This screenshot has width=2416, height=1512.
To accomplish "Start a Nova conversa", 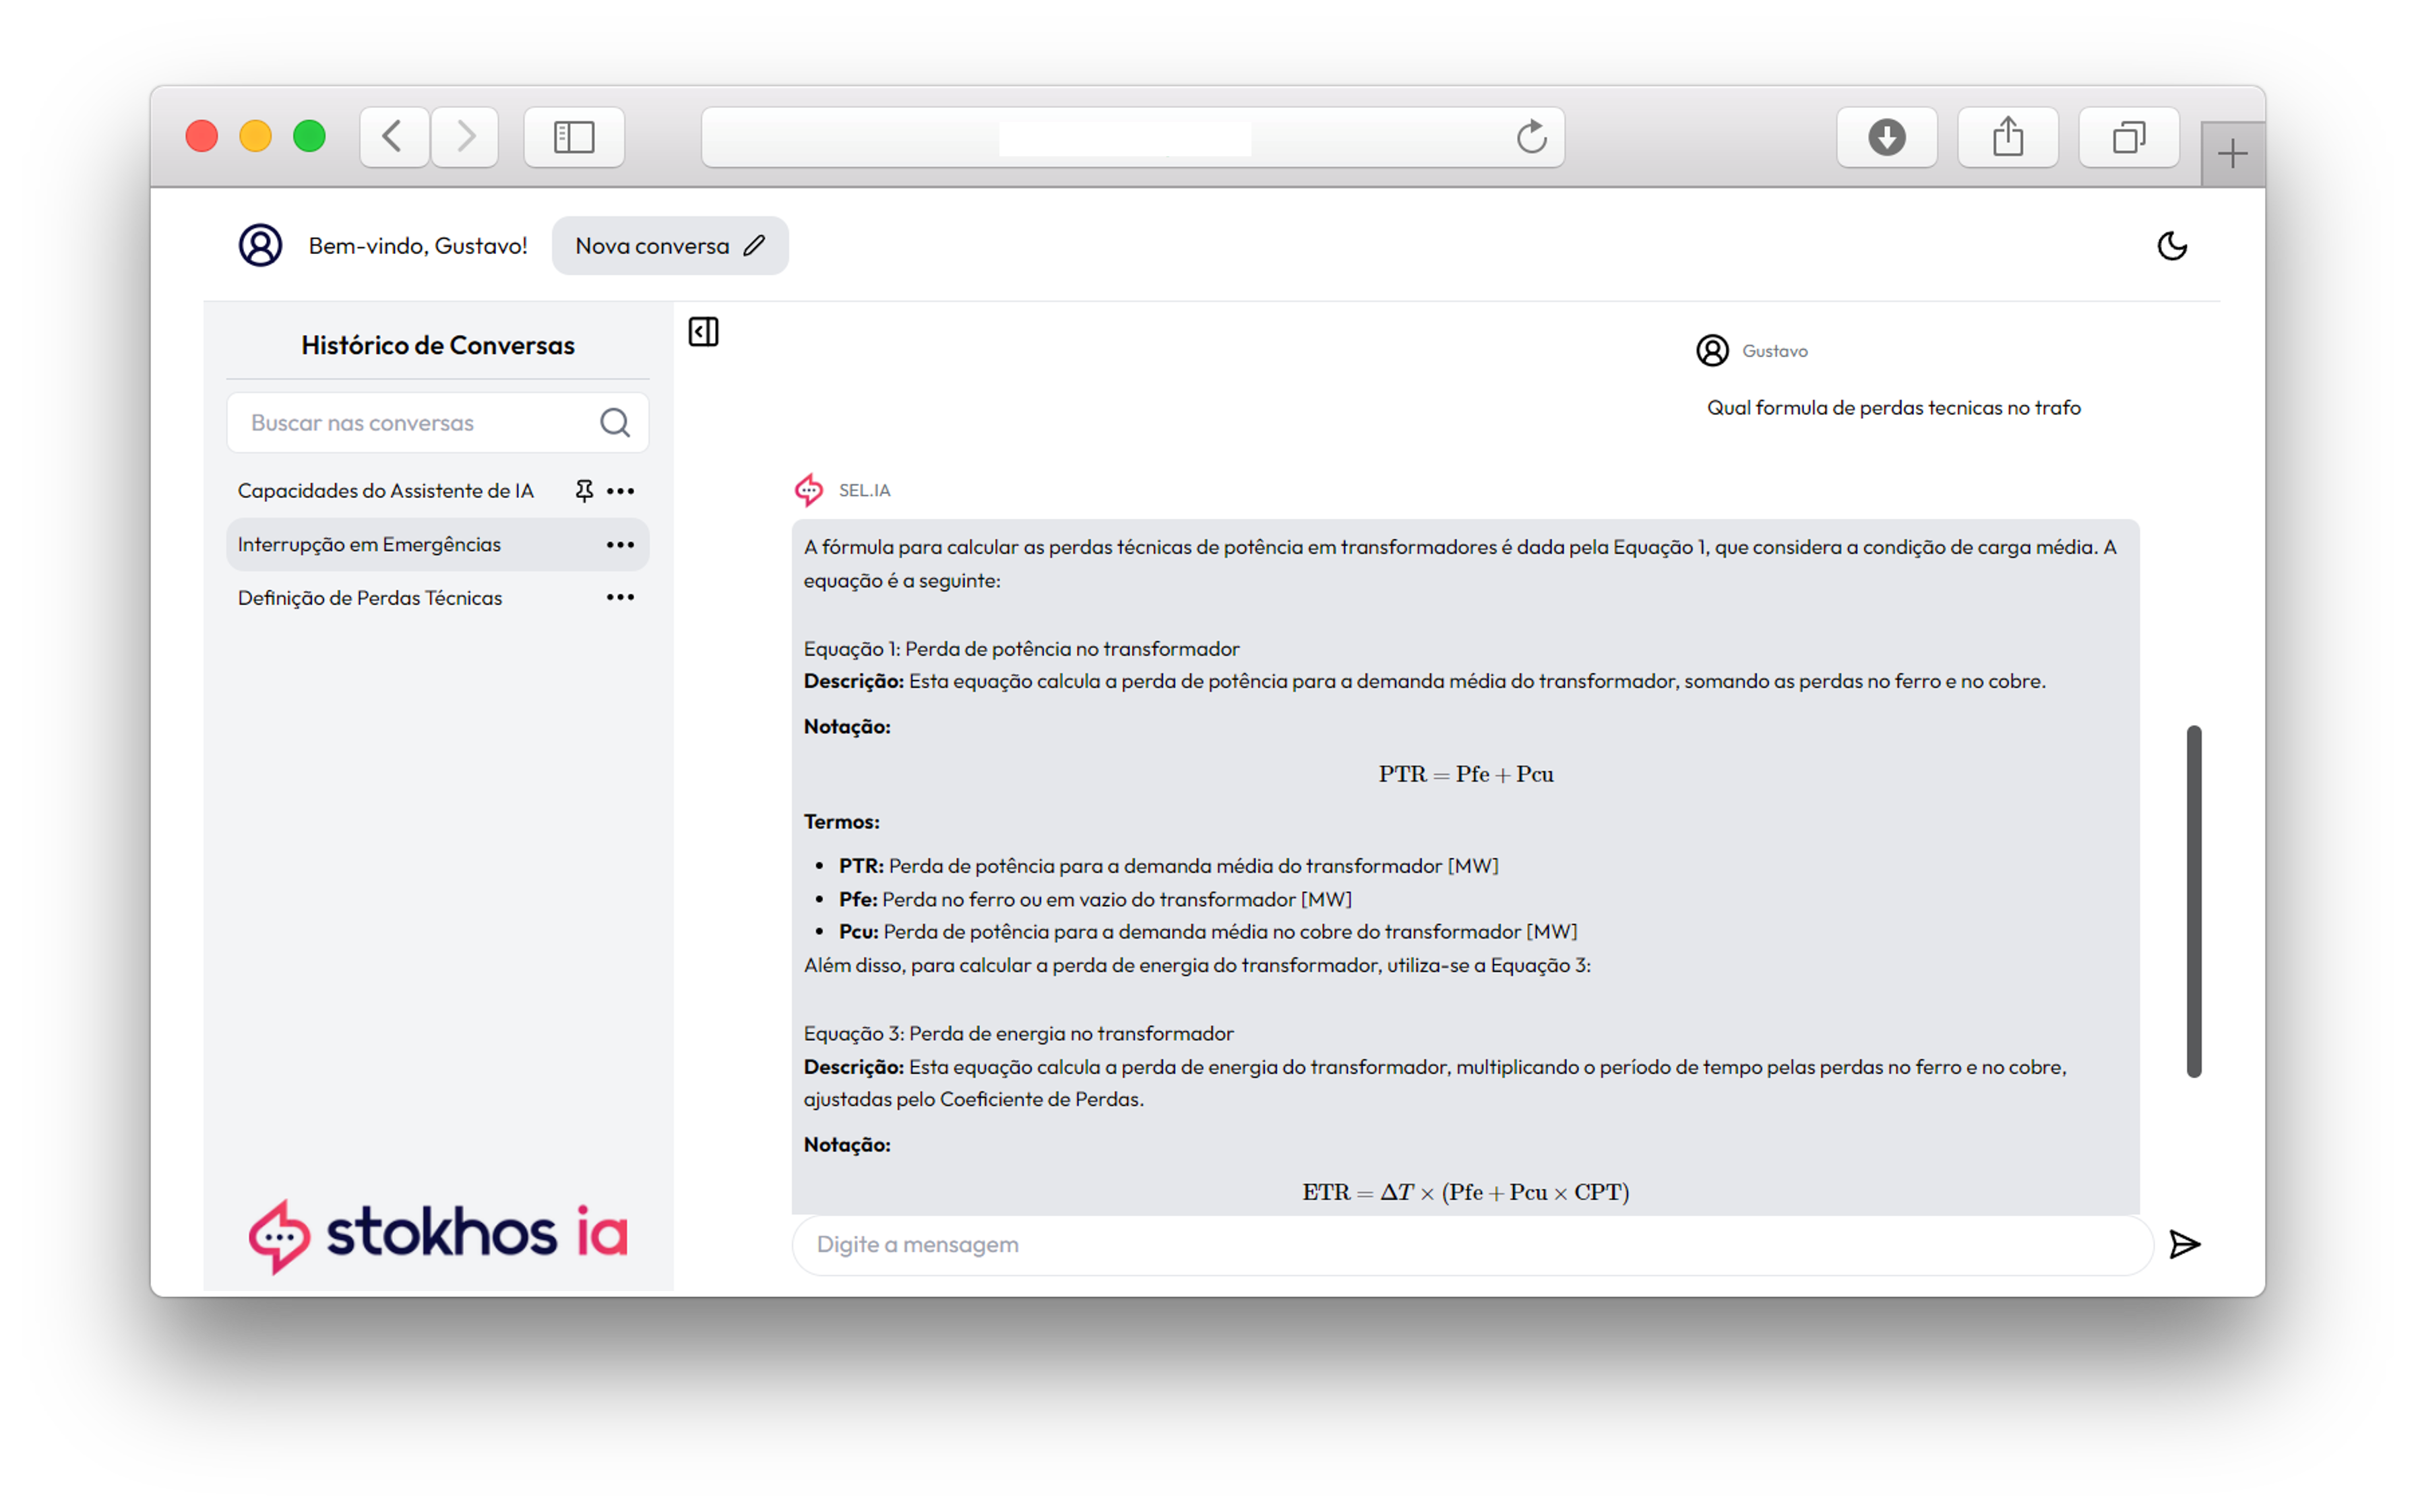I will (x=669, y=246).
